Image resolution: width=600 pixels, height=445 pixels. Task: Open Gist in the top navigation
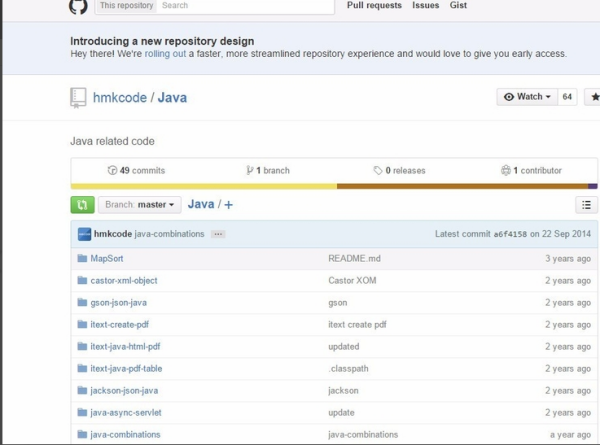[x=459, y=6]
